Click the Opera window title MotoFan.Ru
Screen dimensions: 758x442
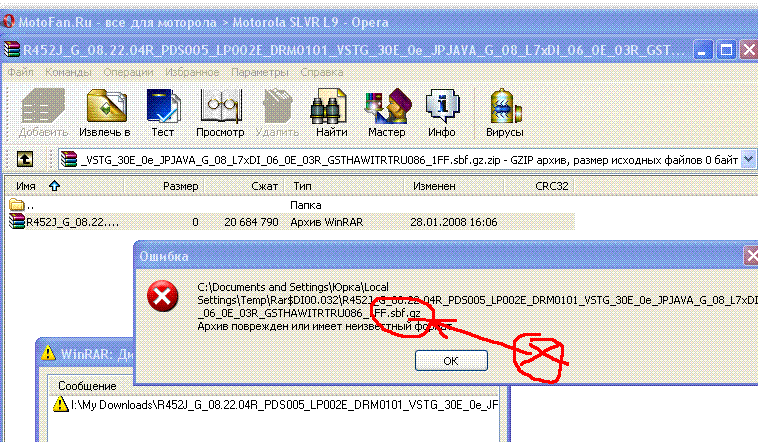click(203, 22)
